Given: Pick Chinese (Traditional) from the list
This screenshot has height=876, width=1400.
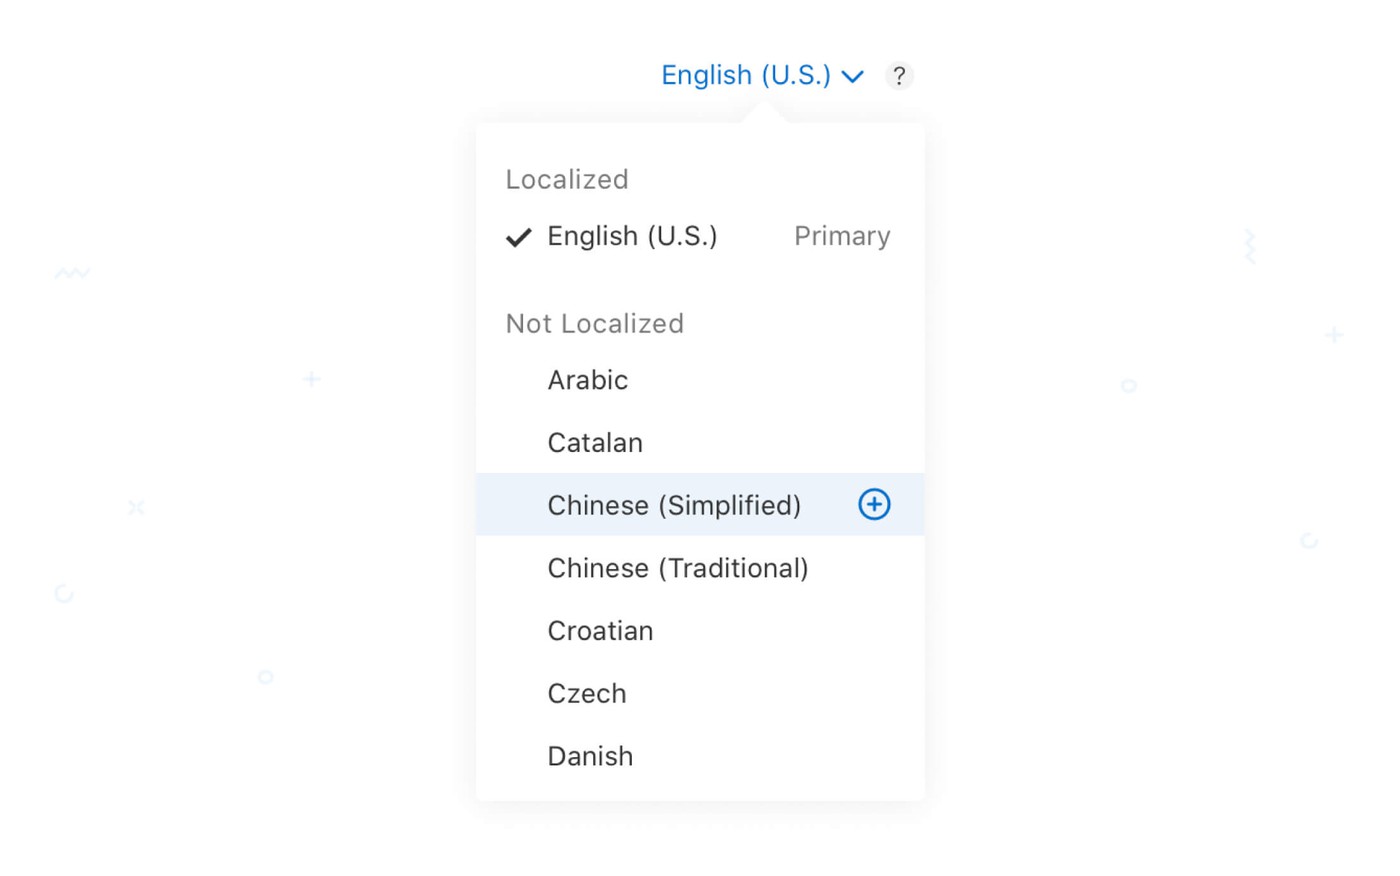Looking at the screenshot, I should (x=678, y=568).
